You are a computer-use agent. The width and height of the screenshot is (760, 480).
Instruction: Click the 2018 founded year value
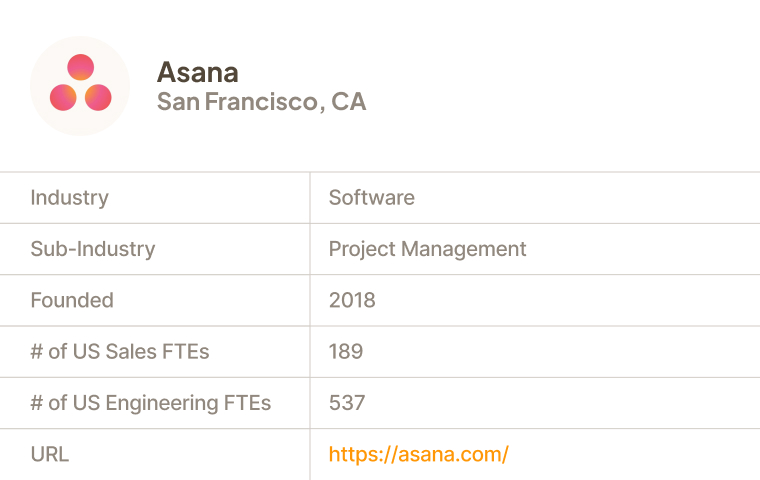coord(352,300)
